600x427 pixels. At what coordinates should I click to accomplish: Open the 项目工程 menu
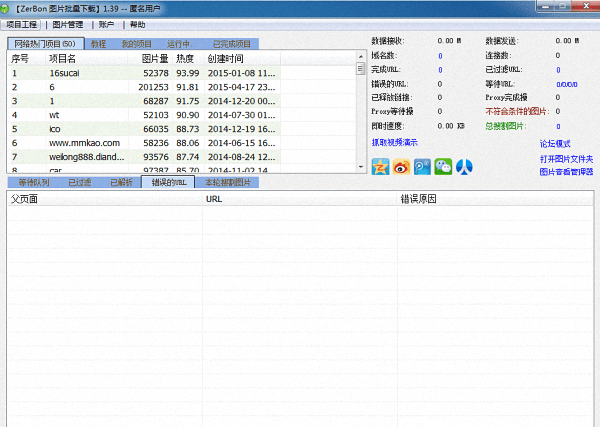(21, 24)
